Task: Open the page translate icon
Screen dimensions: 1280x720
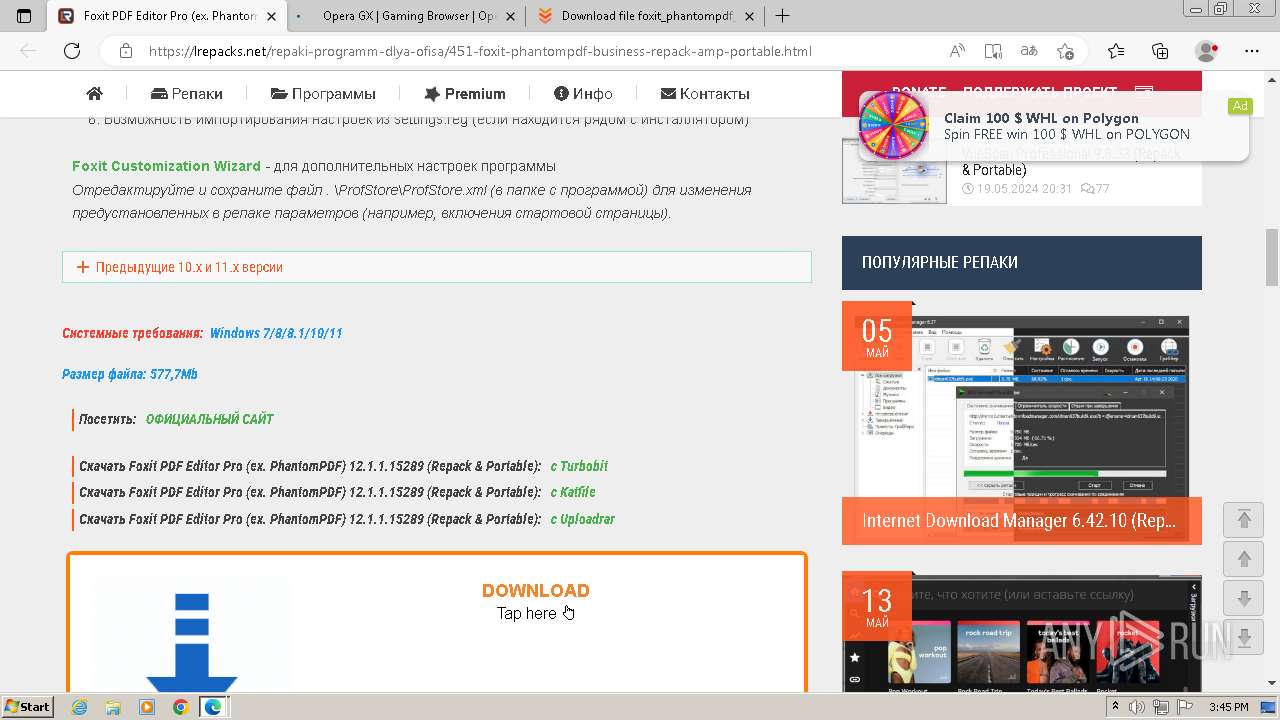Action: 1029,51
